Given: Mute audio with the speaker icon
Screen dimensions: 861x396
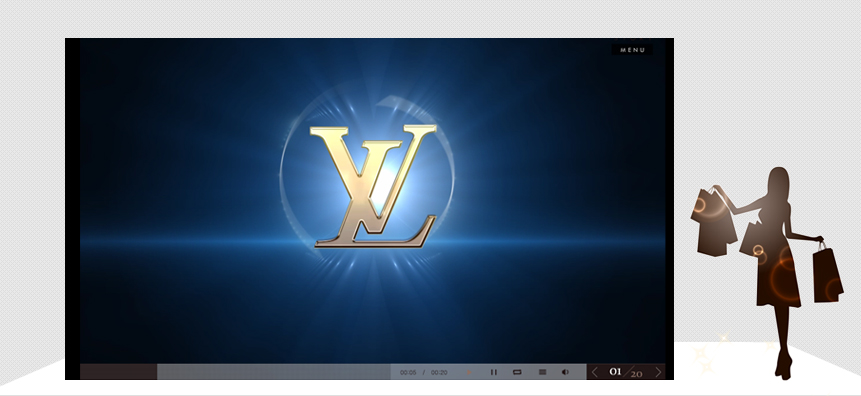Looking at the screenshot, I should tap(566, 372).
